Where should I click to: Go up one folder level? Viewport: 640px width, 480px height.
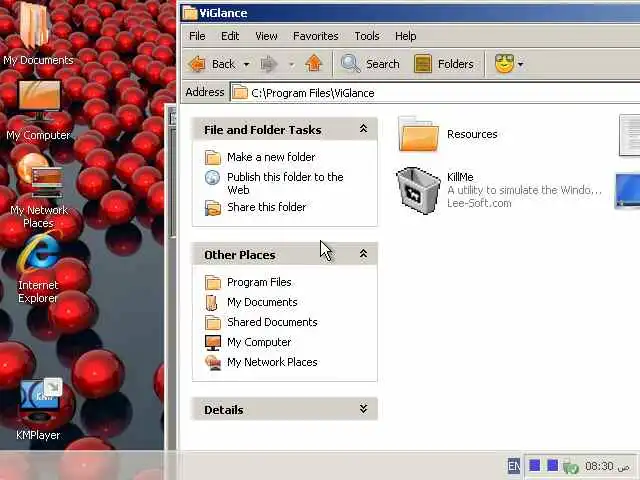(313, 64)
